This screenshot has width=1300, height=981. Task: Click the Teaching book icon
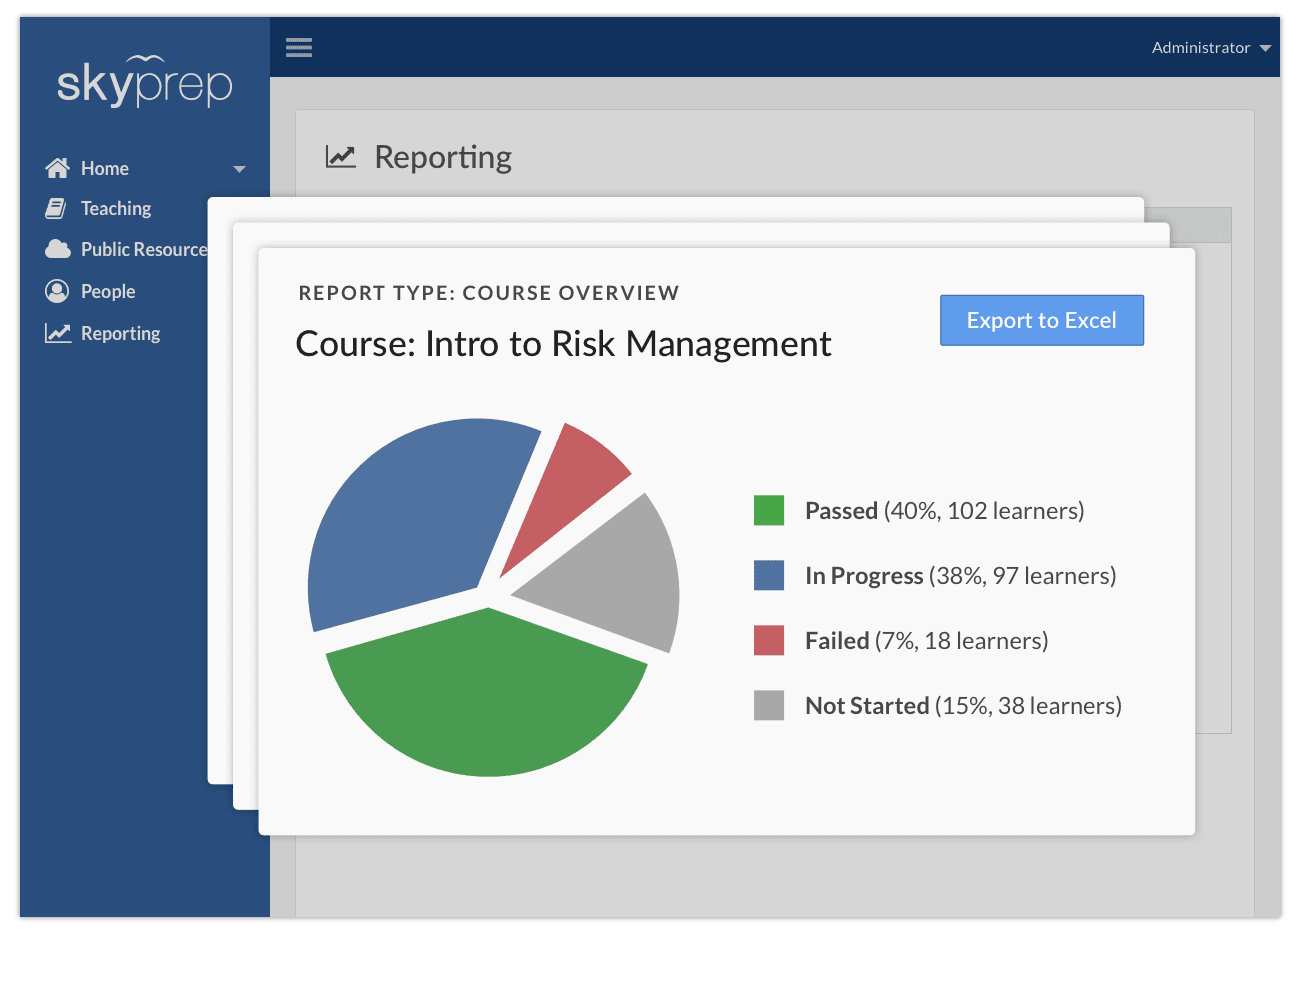click(58, 208)
